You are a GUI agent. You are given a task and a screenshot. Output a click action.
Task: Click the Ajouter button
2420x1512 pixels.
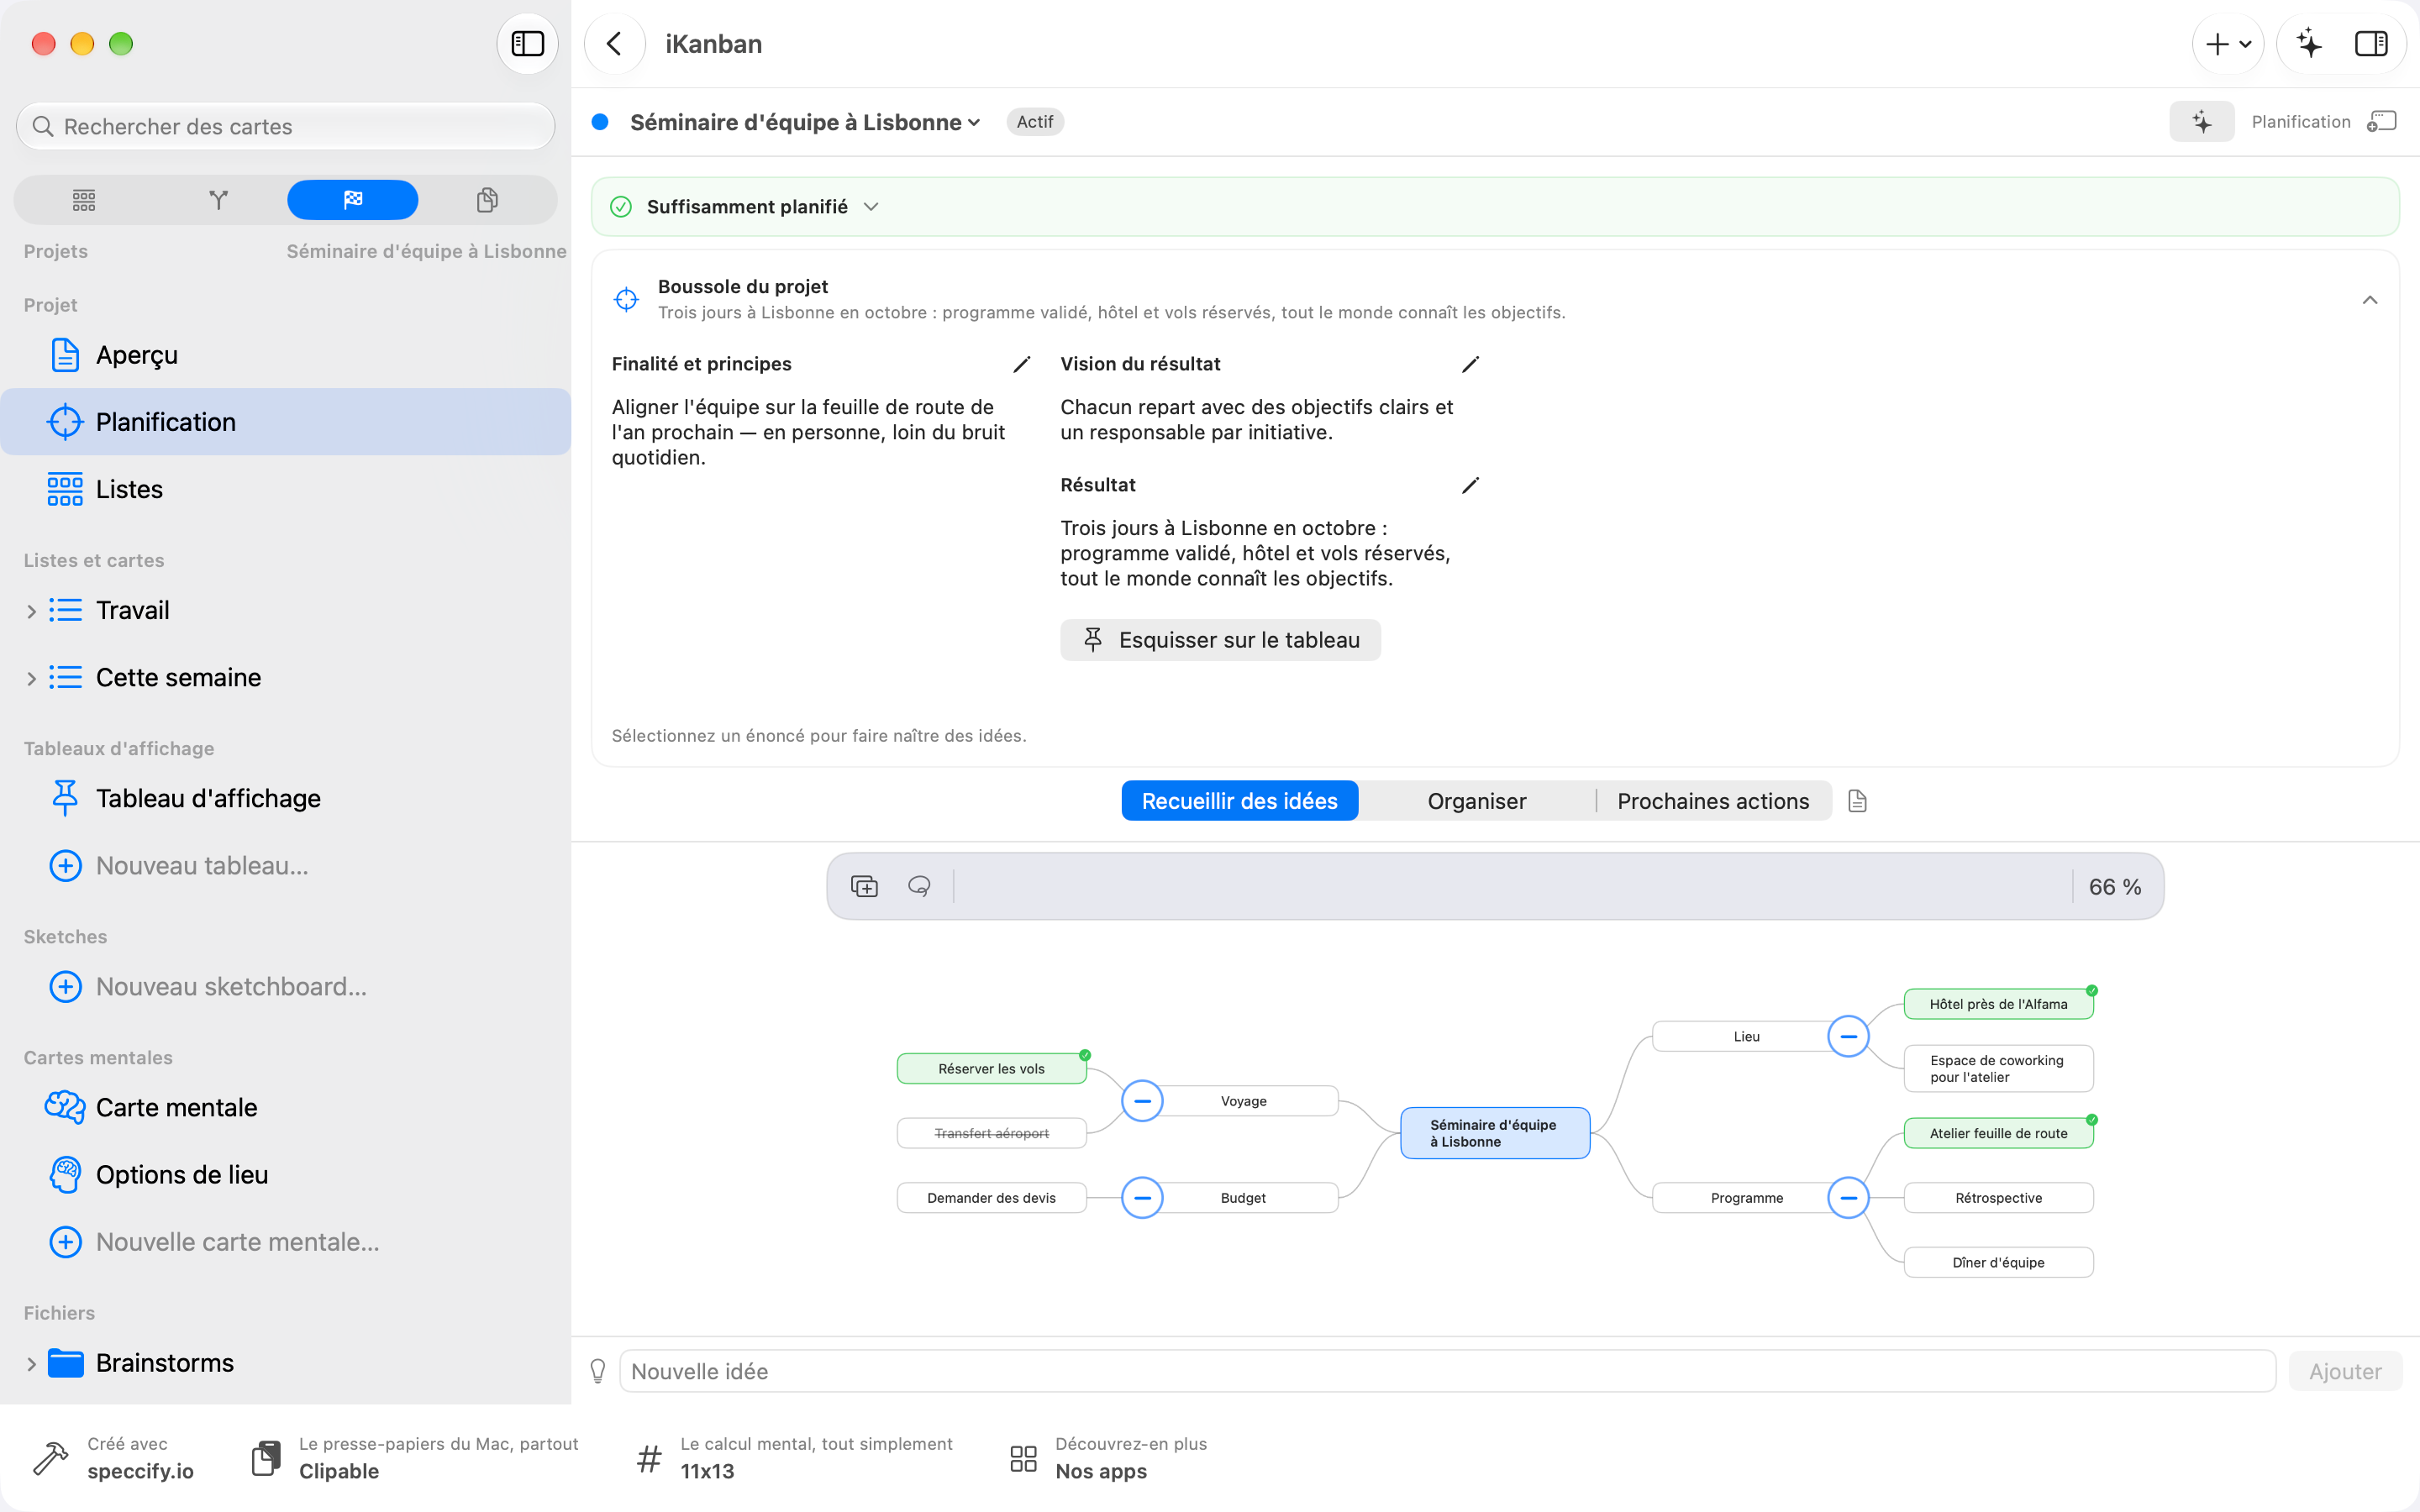click(x=2345, y=1372)
